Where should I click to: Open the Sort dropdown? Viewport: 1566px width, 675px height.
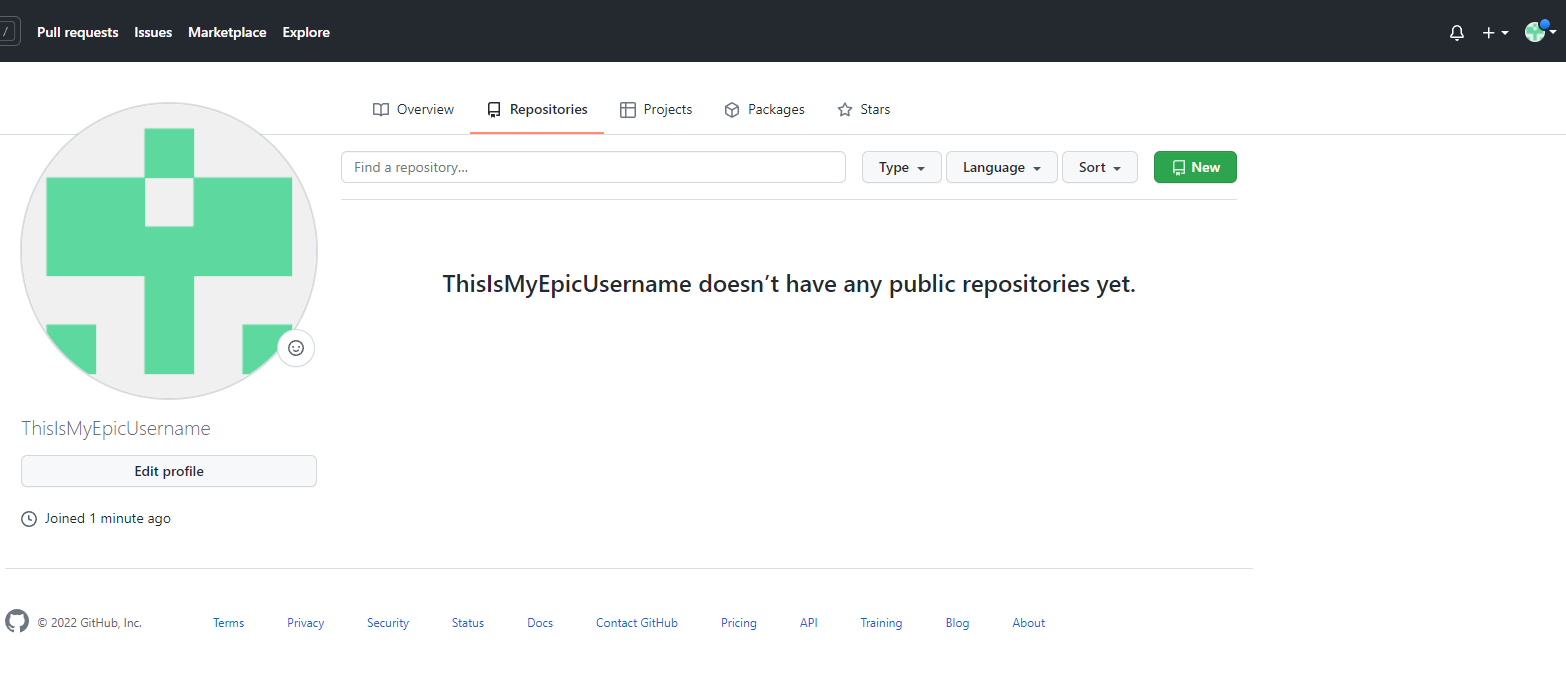point(1099,167)
